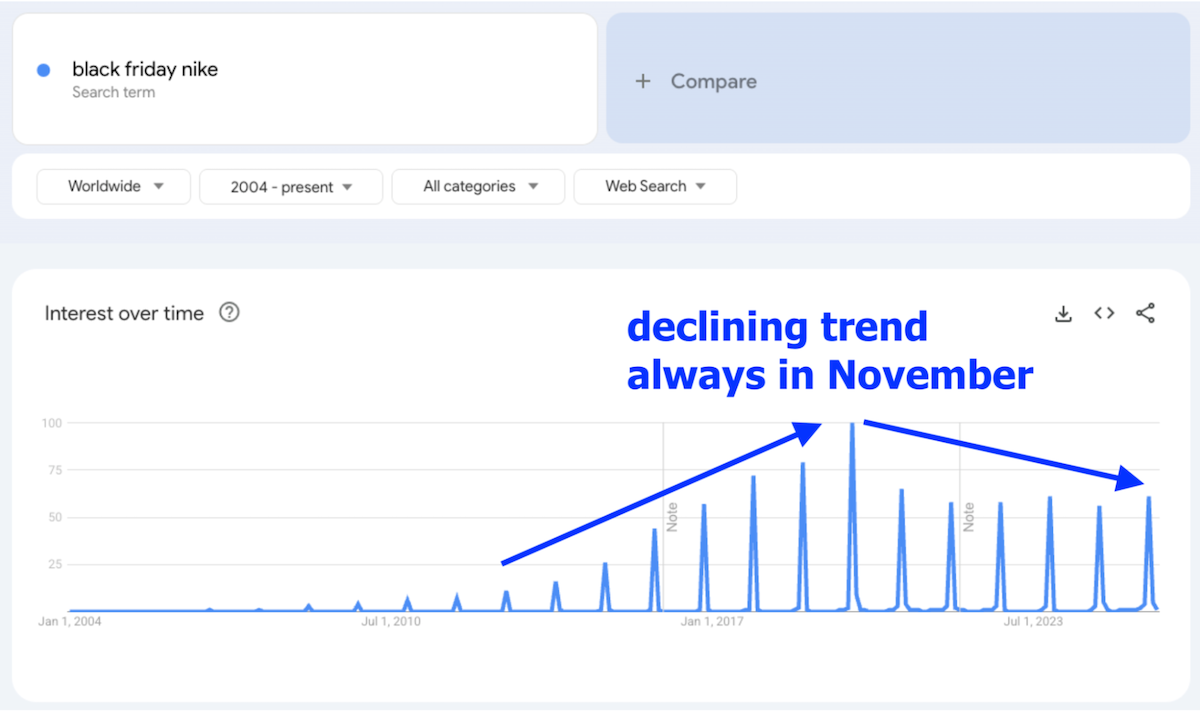
Task: Click the plus icon in the Compare box
Action: [x=642, y=81]
